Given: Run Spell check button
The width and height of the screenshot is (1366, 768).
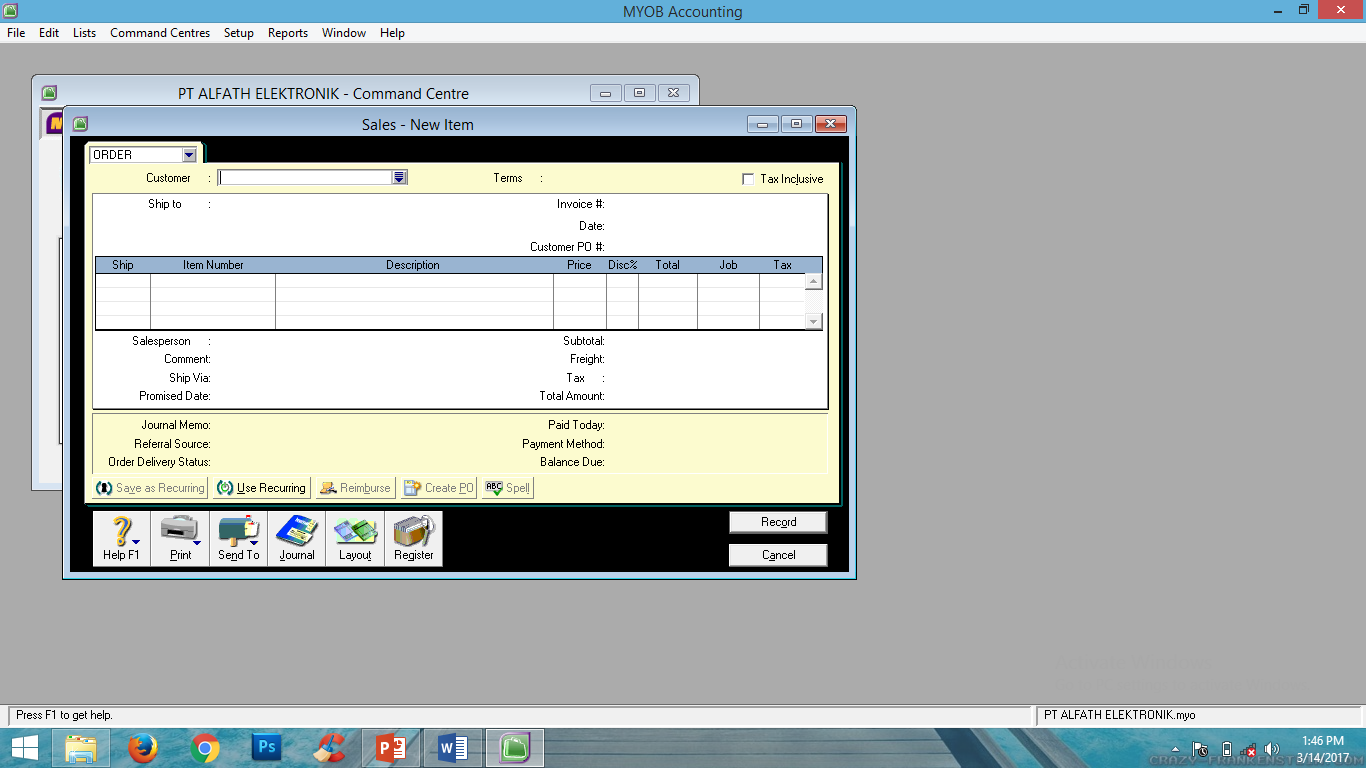Looking at the screenshot, I should click(x=508, y=488).
